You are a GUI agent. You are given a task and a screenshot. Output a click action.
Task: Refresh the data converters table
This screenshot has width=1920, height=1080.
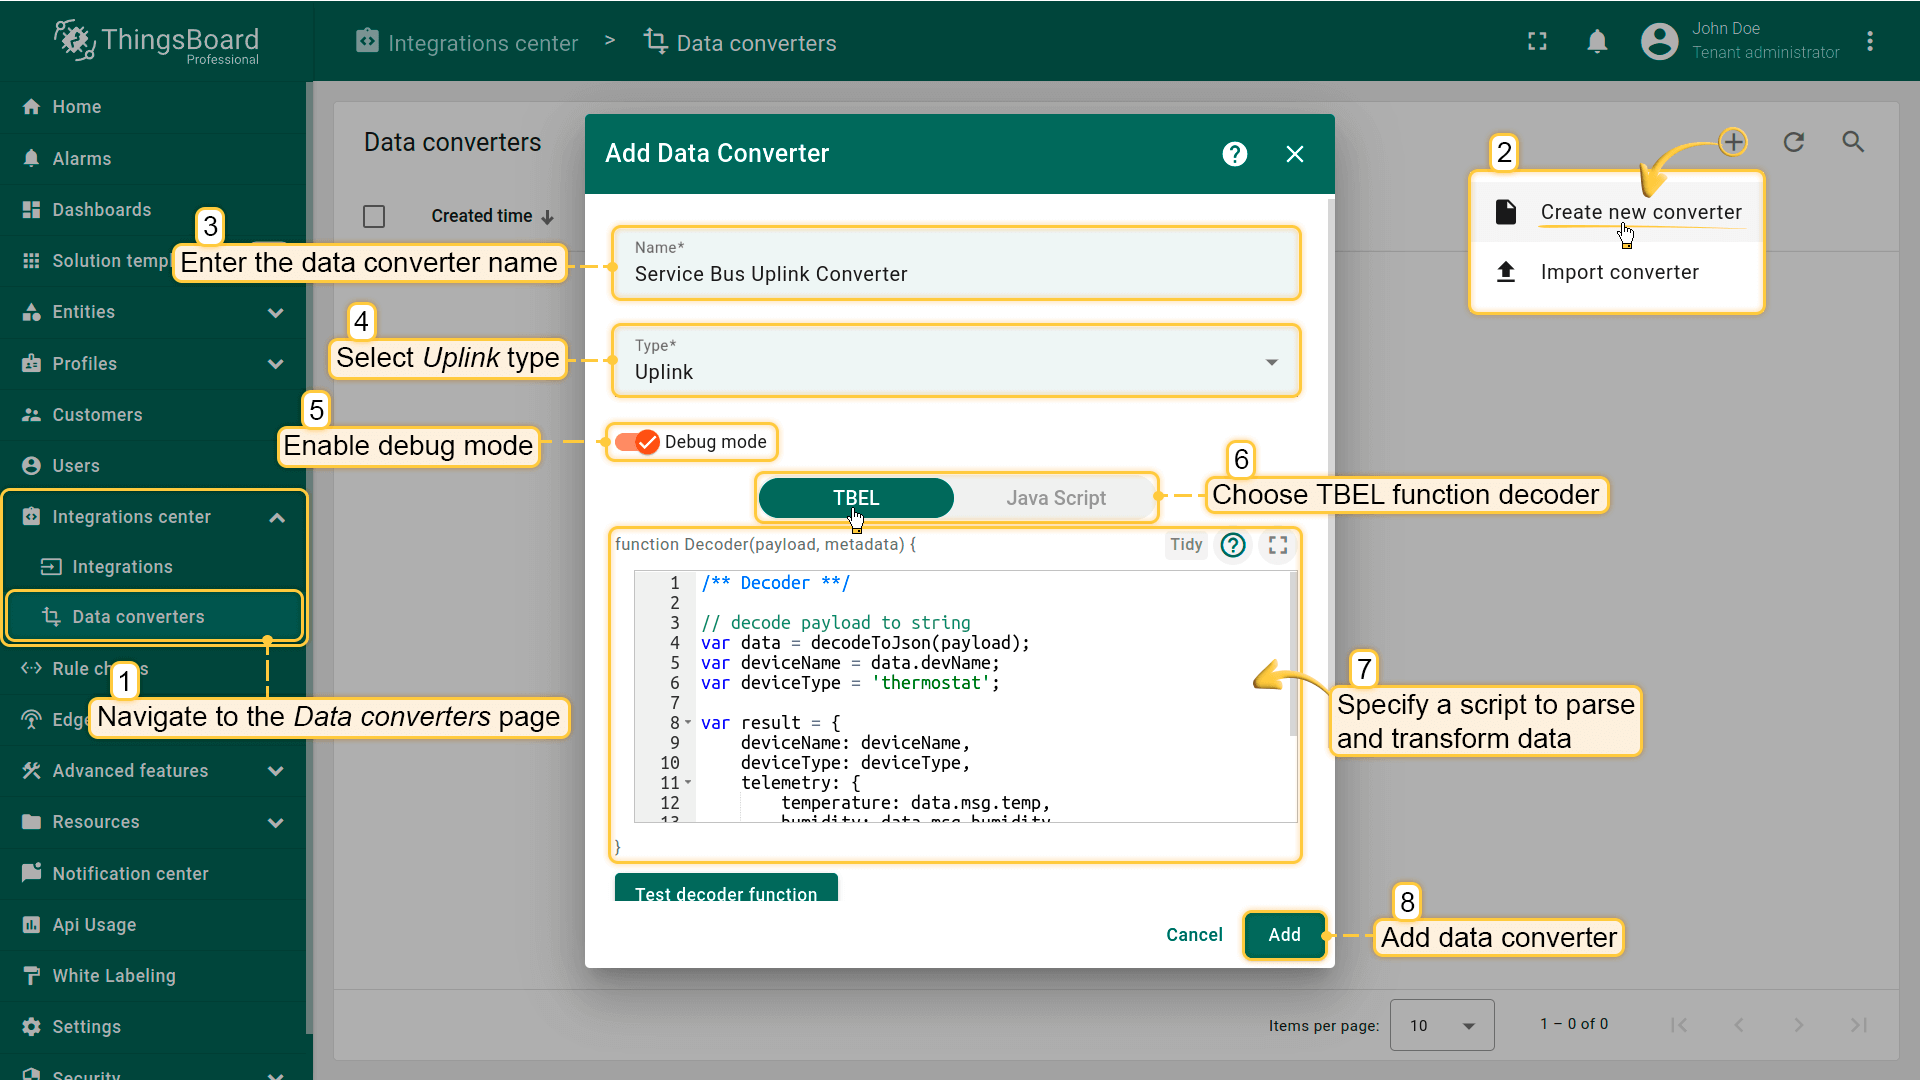(x=1794, y=142)
